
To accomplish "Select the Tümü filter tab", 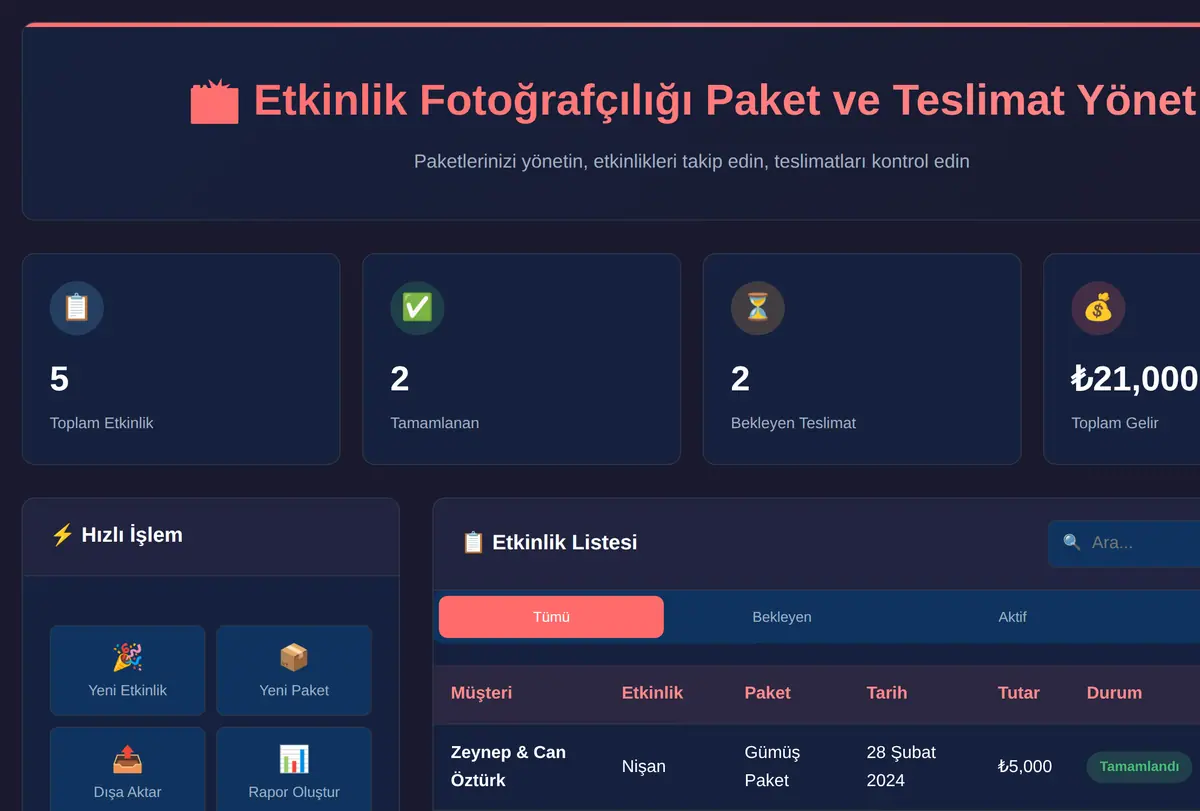I will [551, 617].
